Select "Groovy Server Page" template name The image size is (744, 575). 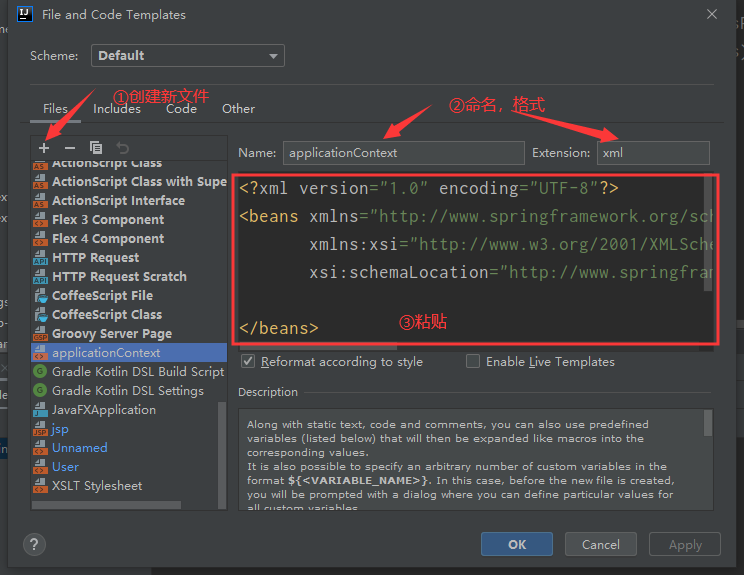coord(112,334)
